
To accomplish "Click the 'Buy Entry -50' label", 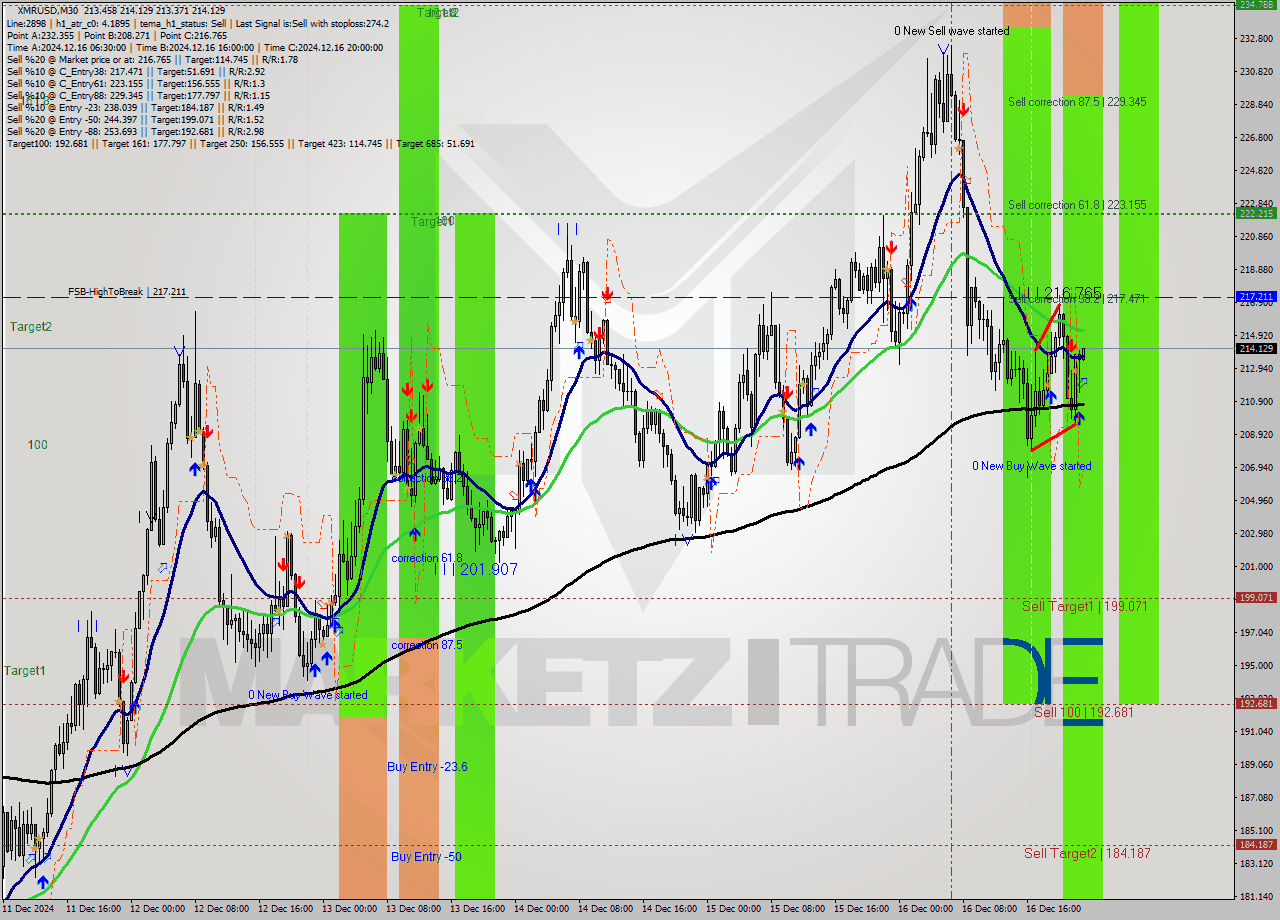I will [426, 857].
